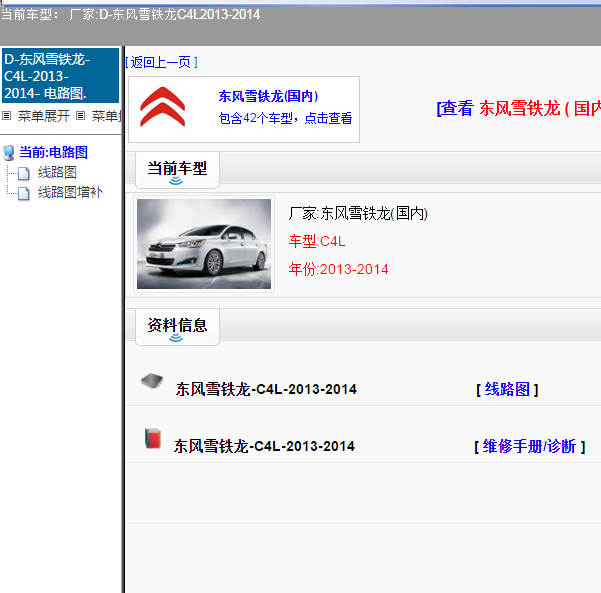601x593 pixels.
Task: Click the 年份:2013-2014 text
Action: click(x=338, y=269)
